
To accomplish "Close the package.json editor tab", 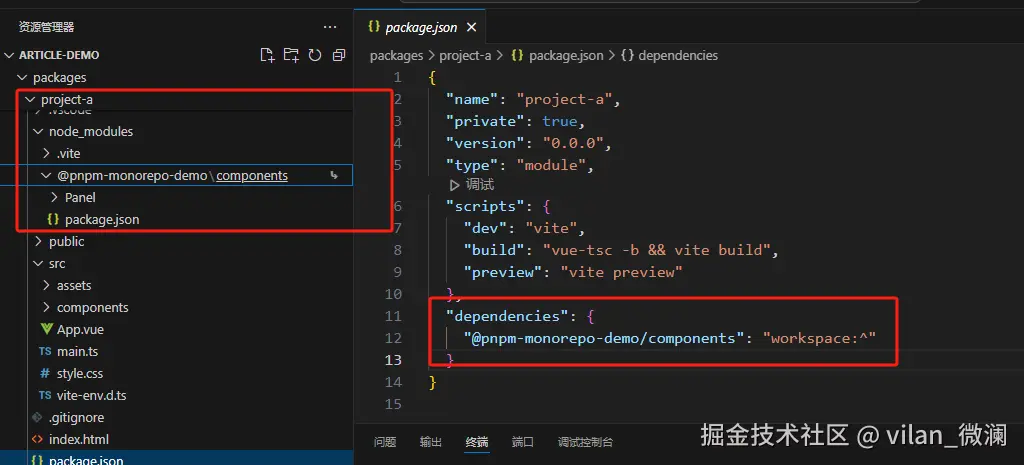I will (x=472, y=27).
